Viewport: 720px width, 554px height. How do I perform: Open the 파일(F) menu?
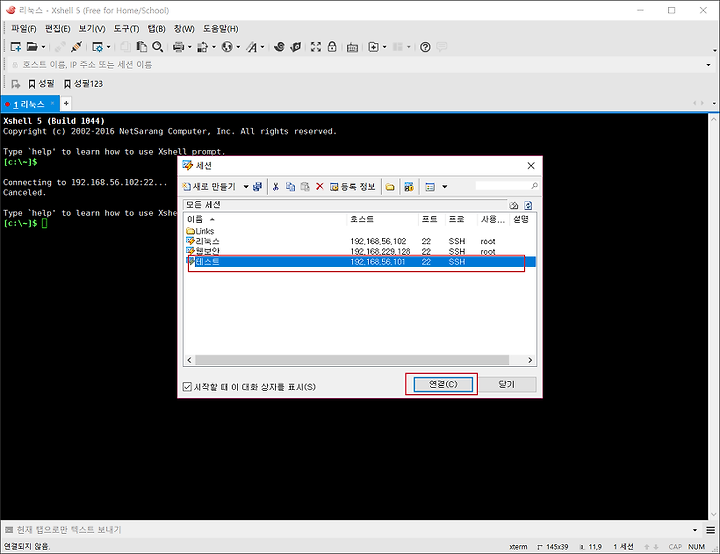coord(23,29)
